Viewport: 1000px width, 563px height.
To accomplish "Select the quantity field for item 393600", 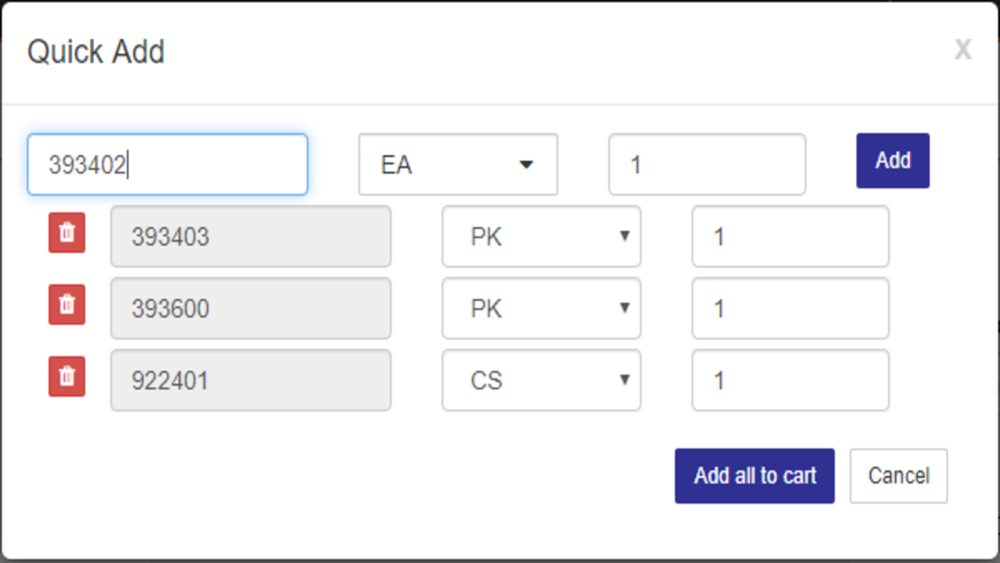I will coord(791,309).
